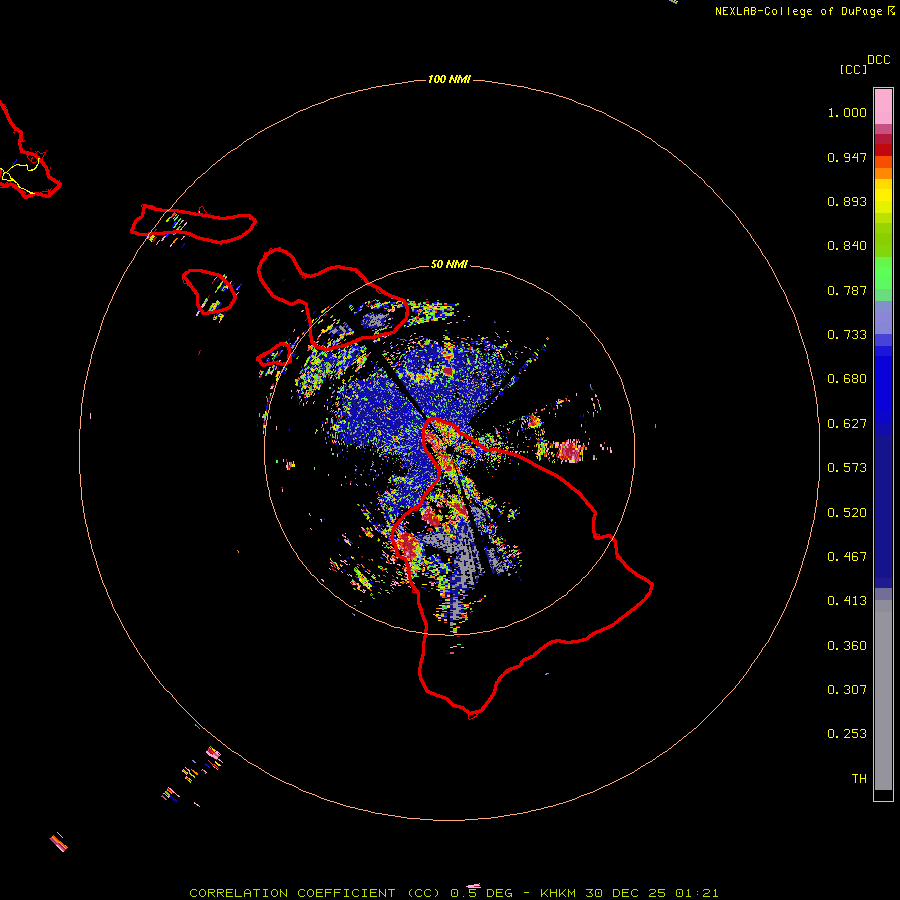This screenshot has height=900, width=900.
Task: Click the 0.573 scale value
Action: click(847, 468)
